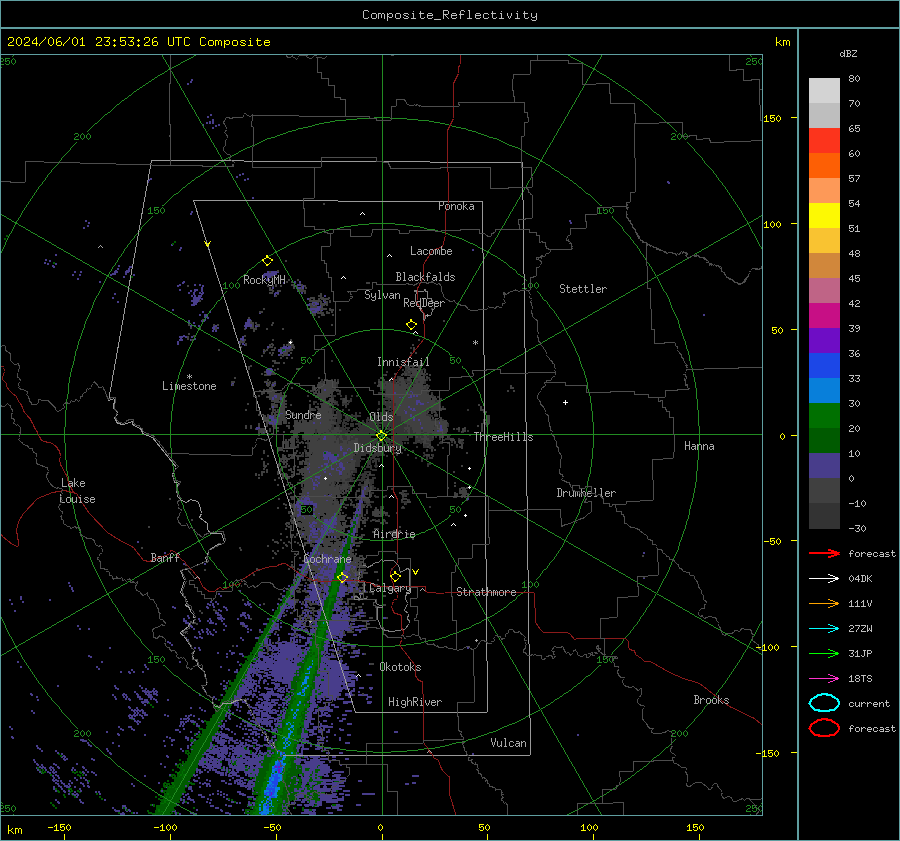The image size is (900, 841).
Task: Click the Airdrie city label
Action: 394,534
